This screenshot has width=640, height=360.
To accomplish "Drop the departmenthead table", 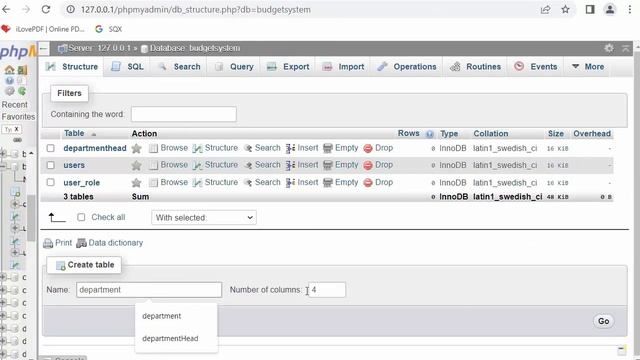I will click(x=378, y=148).
